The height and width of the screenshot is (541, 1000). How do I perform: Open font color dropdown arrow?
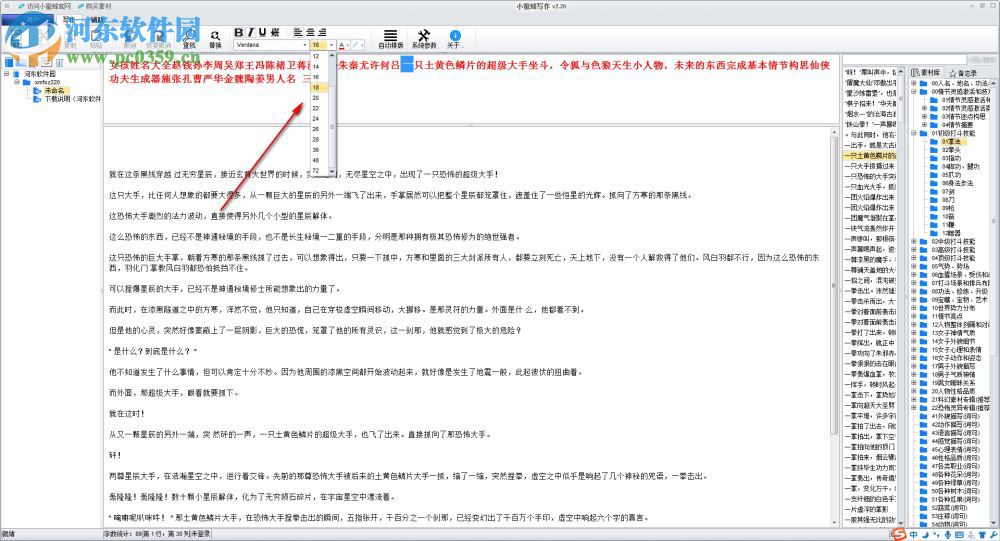click(348, 45)
